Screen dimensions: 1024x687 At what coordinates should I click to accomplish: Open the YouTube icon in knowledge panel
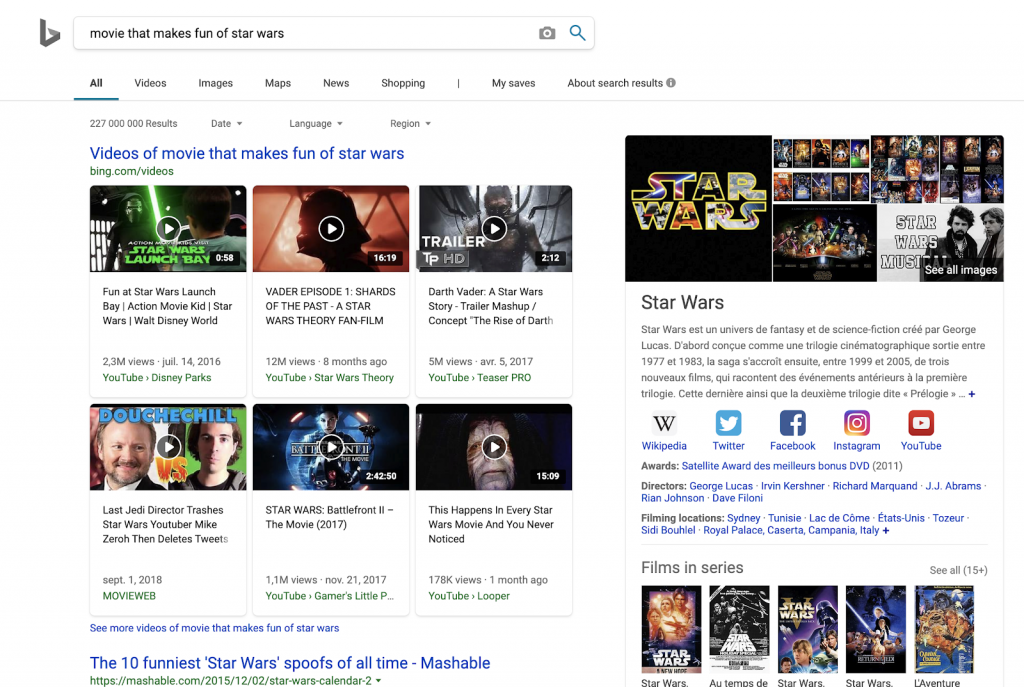pos(920,423)
